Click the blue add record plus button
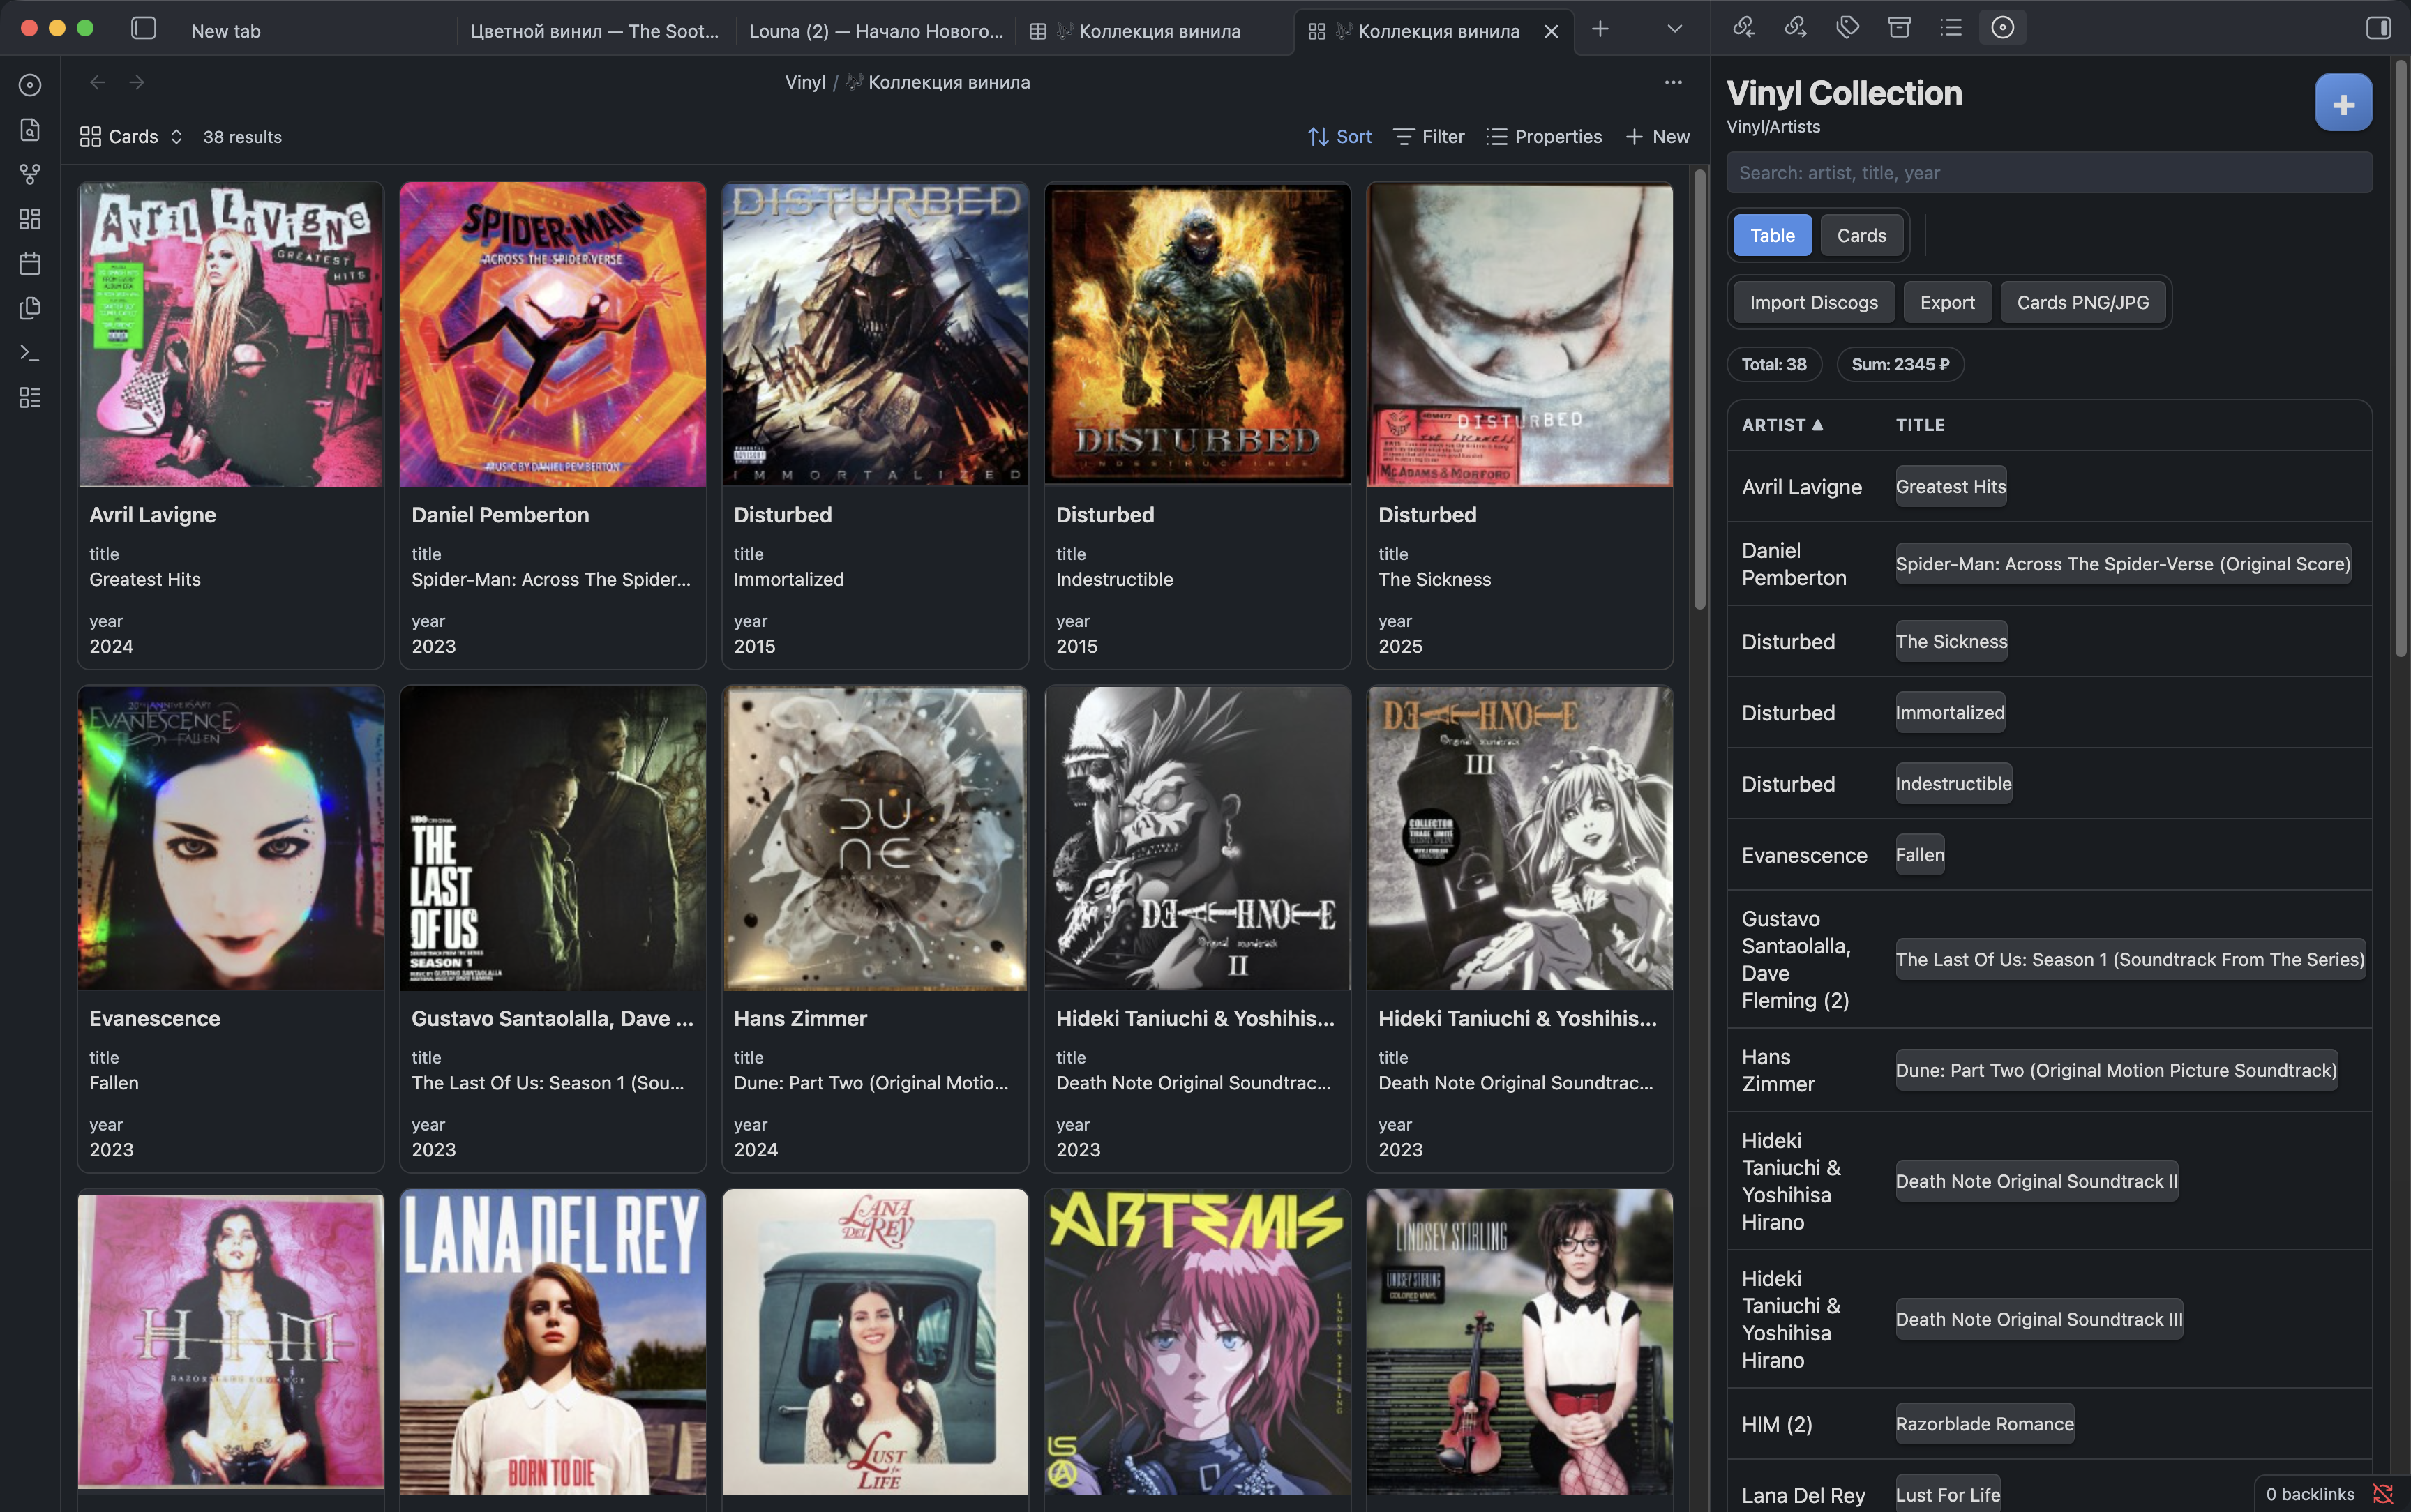The image size is (2411, 1512). (x=2343, y=103)
